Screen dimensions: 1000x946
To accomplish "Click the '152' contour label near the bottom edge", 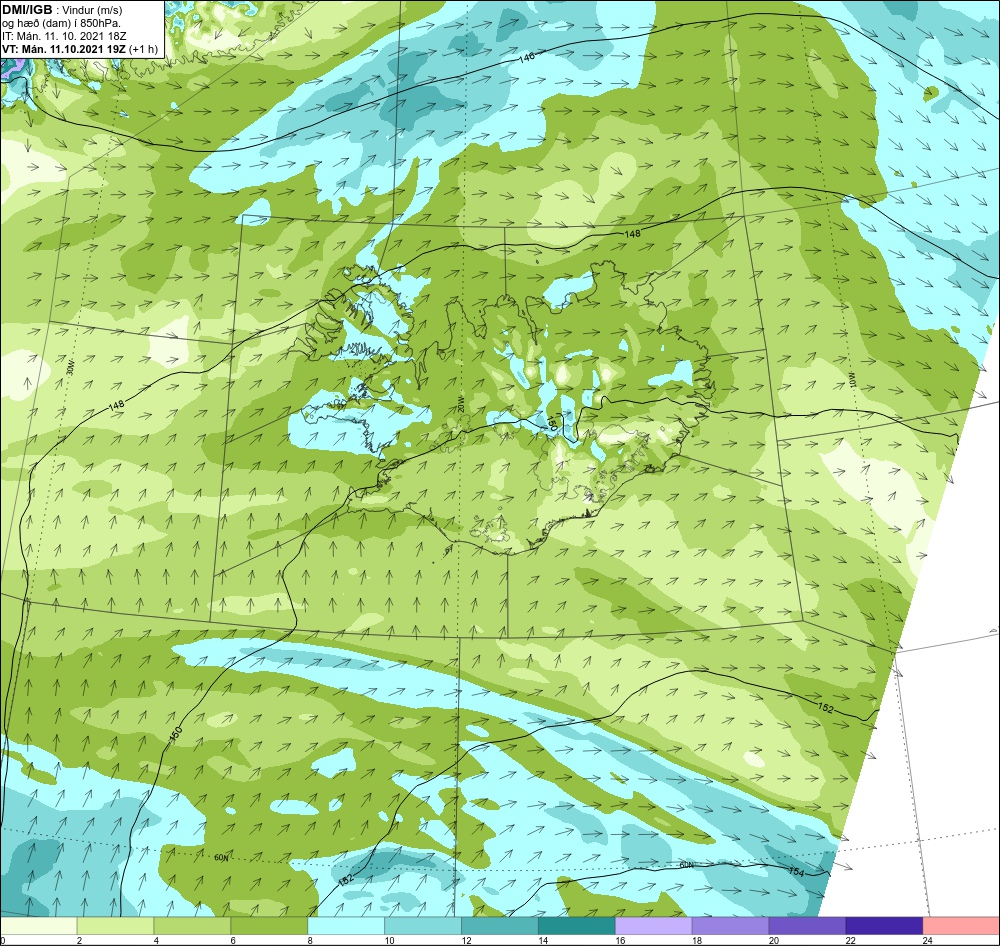I will (x=345, y=879).
